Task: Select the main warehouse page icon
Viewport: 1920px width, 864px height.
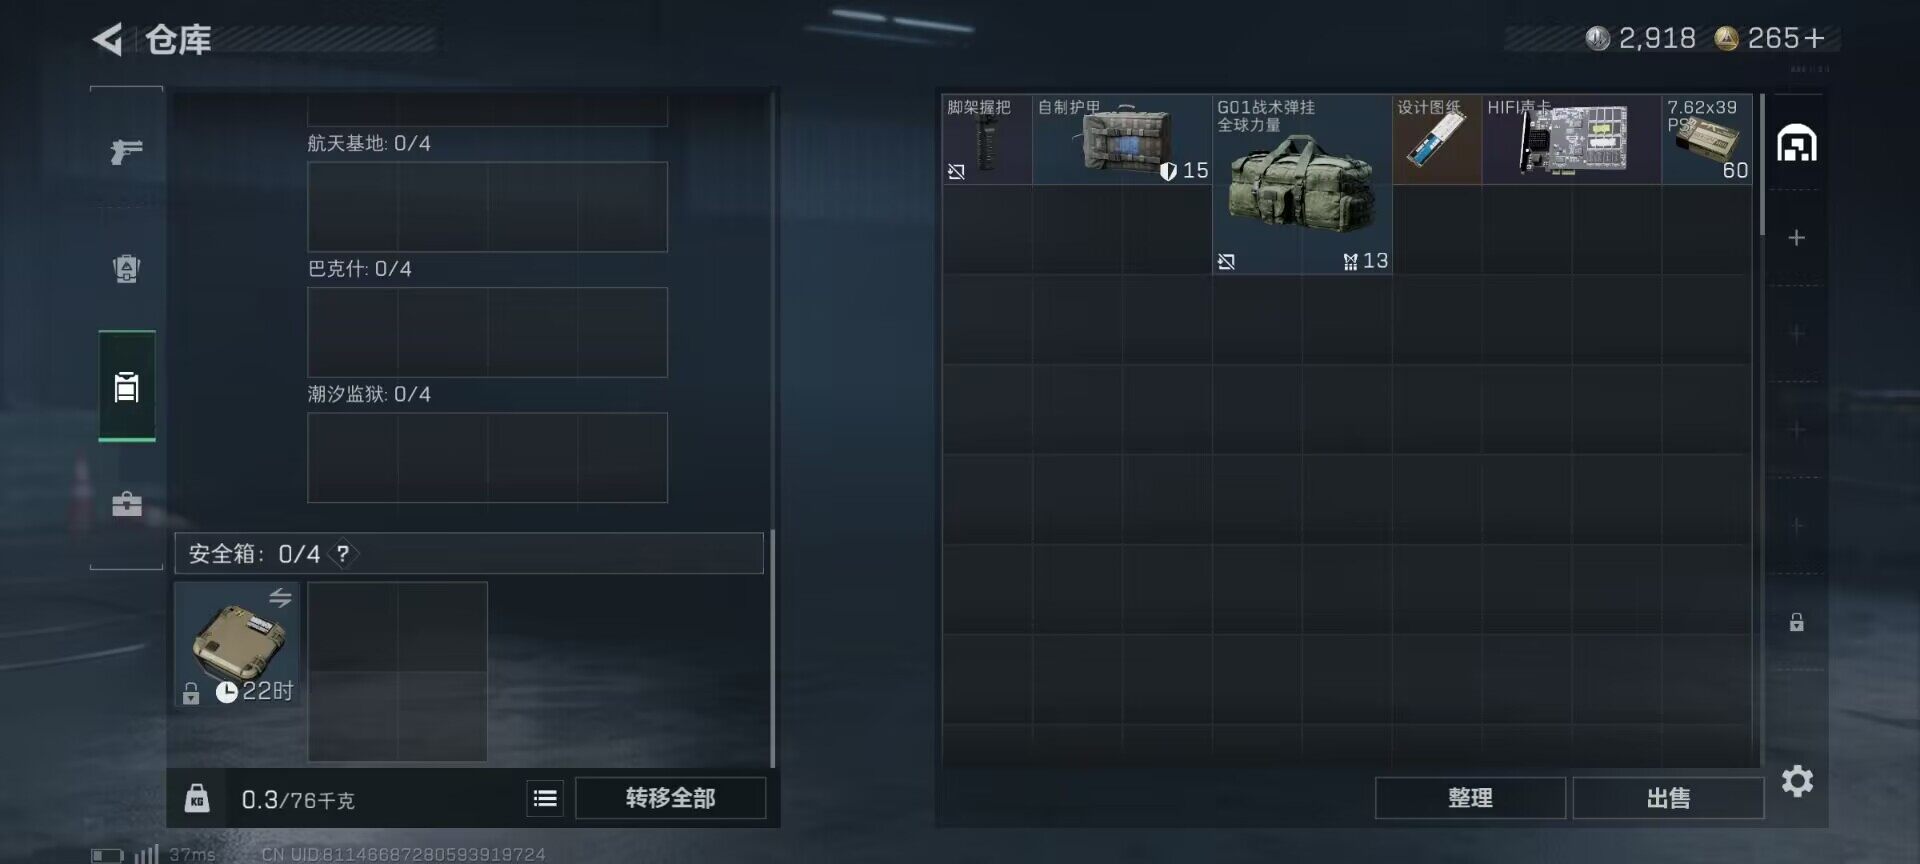Action: (x=1797, y=143)
